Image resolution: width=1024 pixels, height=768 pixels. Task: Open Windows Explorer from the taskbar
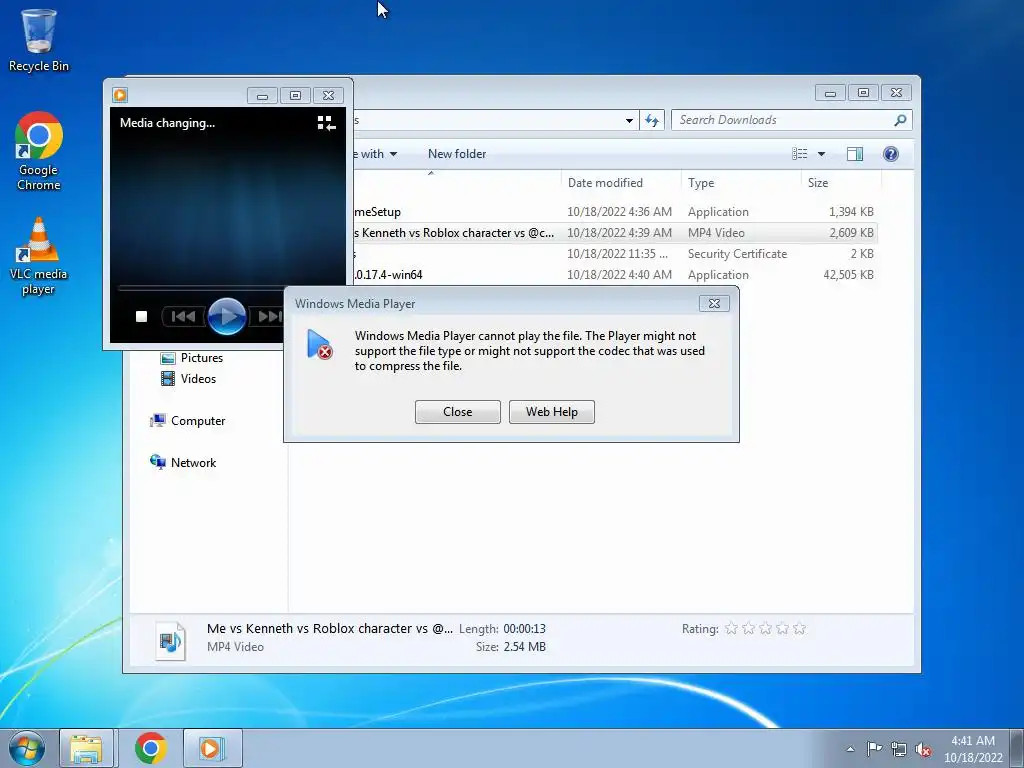[86, 748]
